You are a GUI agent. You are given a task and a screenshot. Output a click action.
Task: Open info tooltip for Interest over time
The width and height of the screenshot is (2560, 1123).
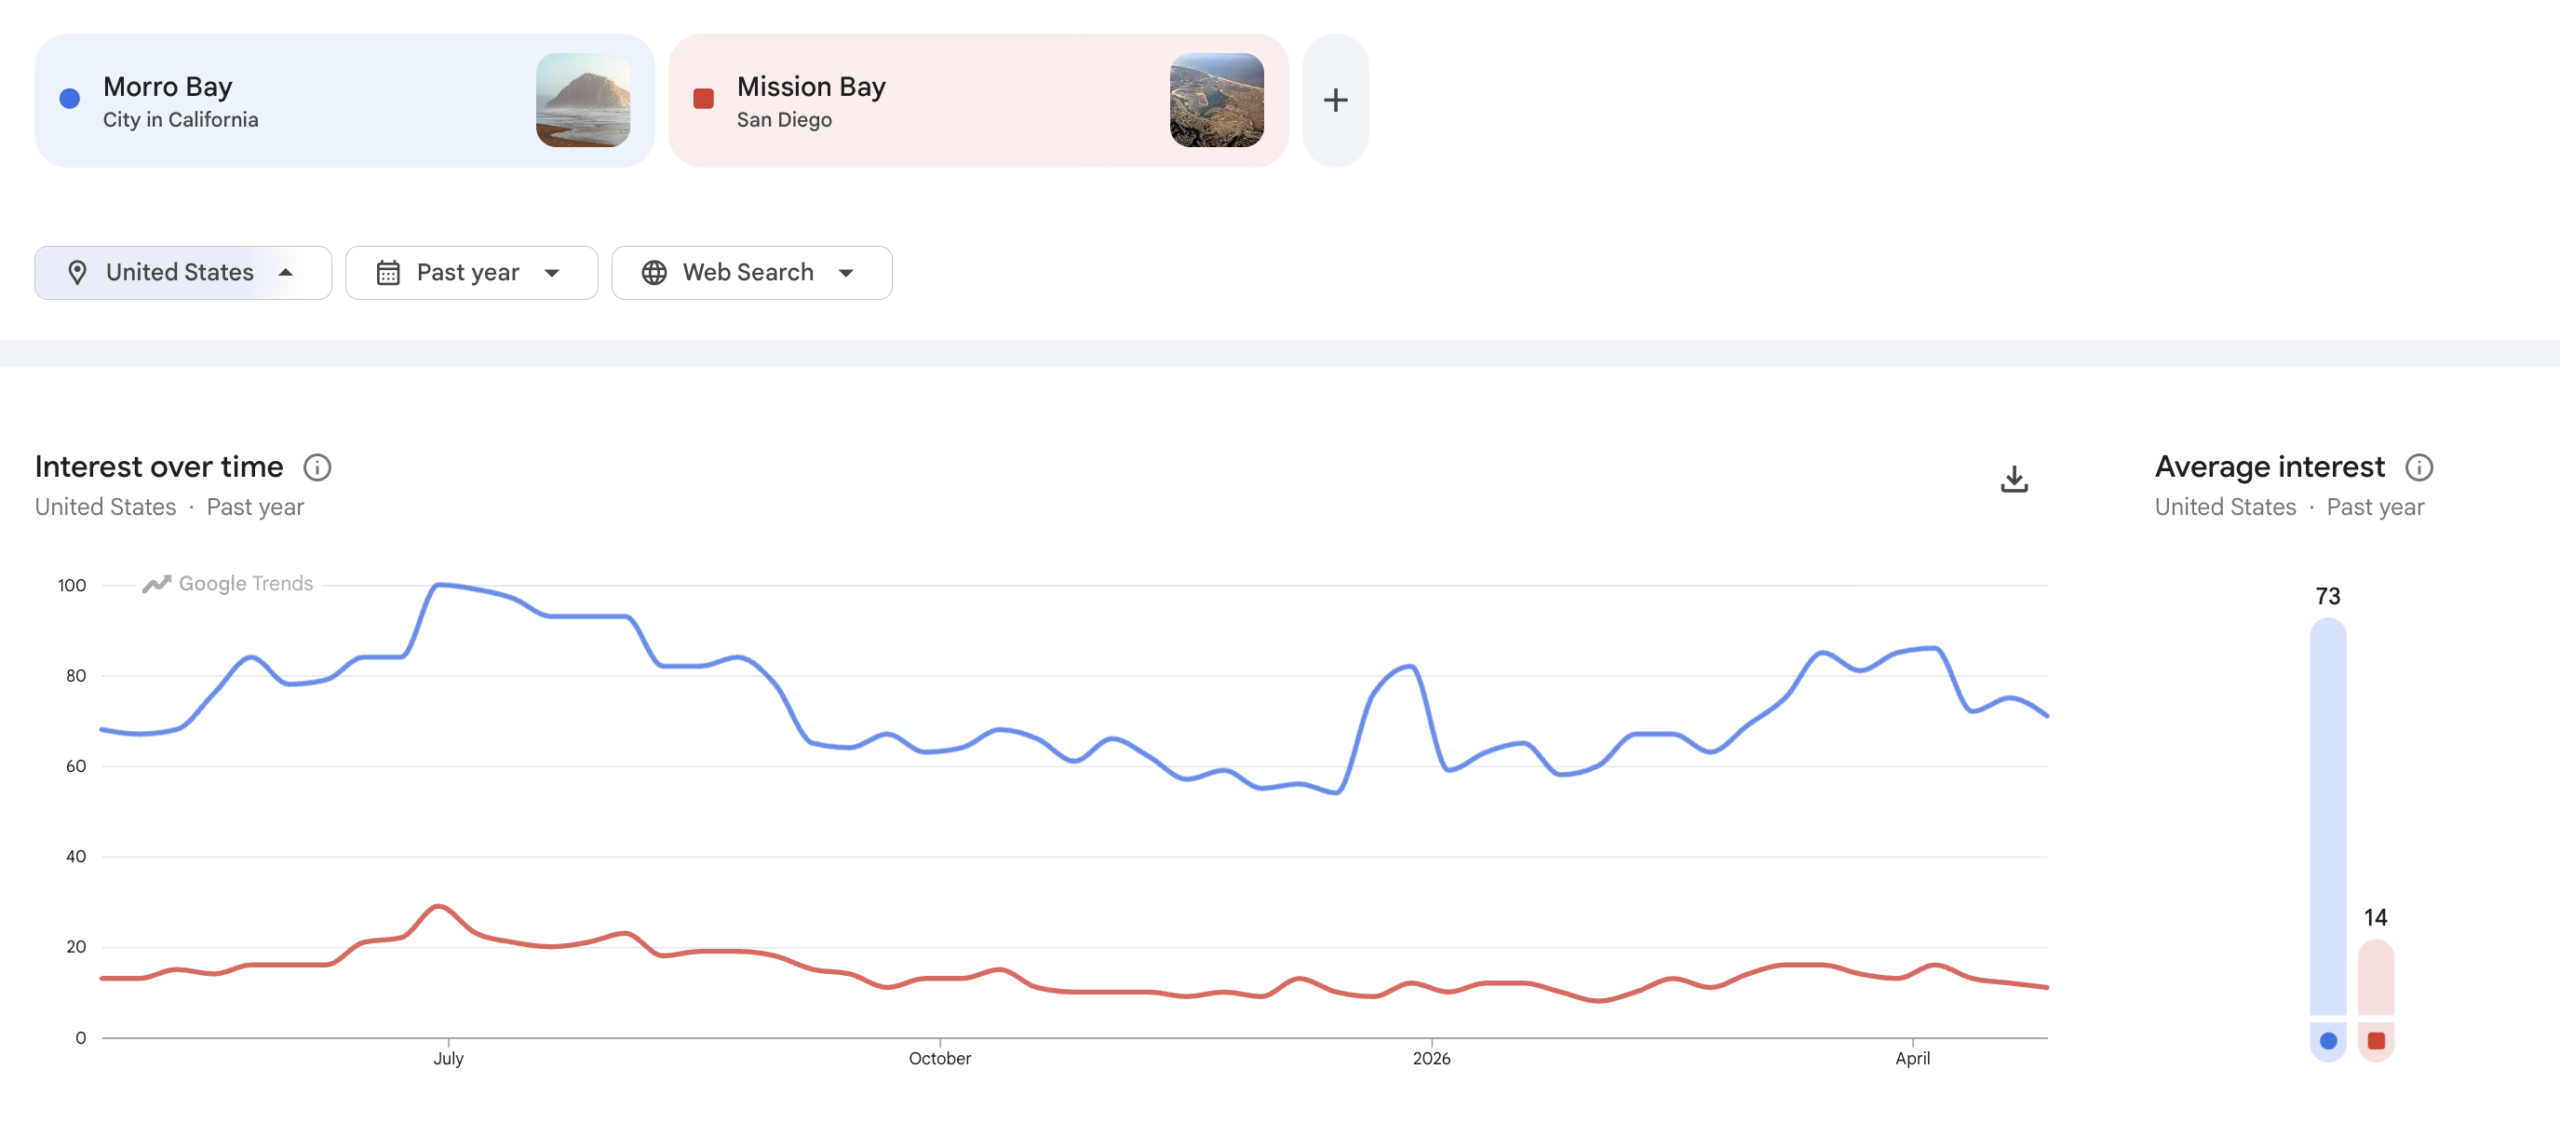(317, 467)
